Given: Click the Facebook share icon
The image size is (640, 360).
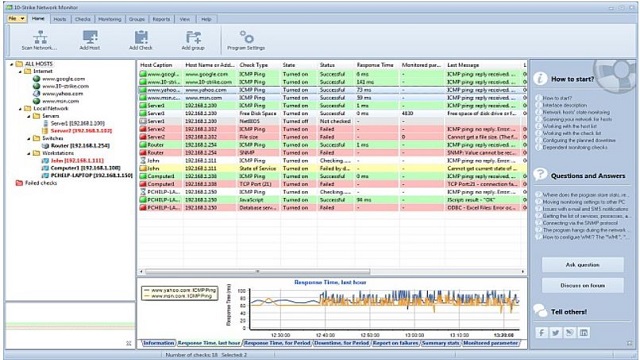Looking at the screenshot, I should coord(542,333).
